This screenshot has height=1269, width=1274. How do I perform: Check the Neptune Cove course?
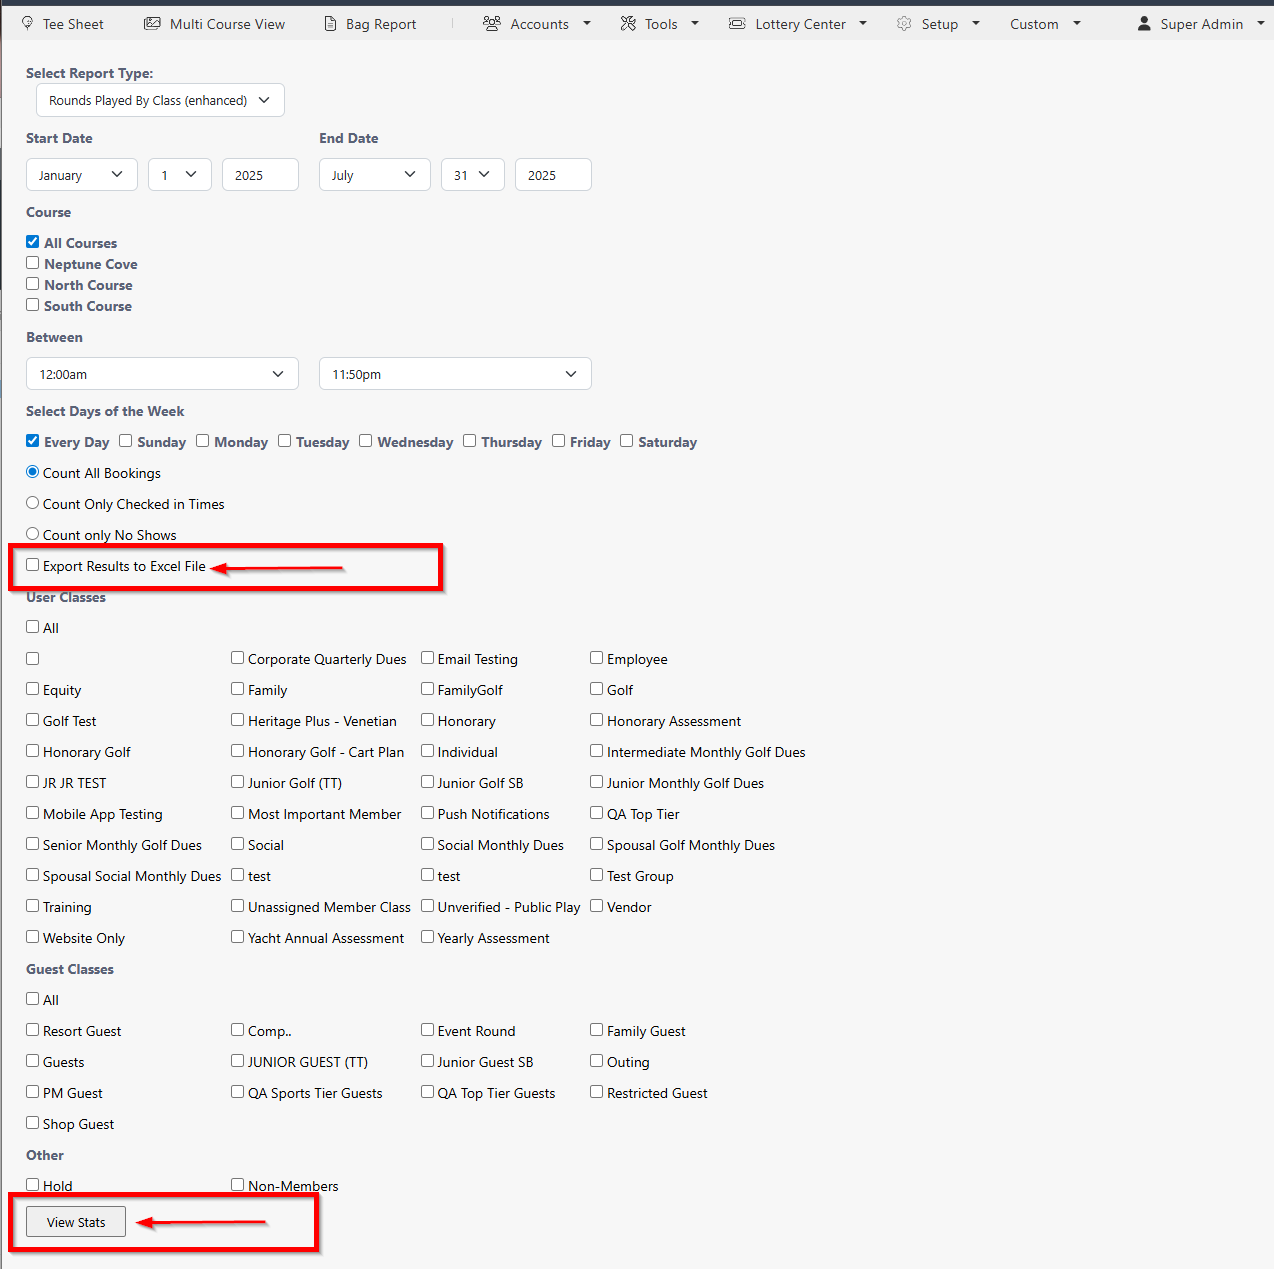click(33, 263)
